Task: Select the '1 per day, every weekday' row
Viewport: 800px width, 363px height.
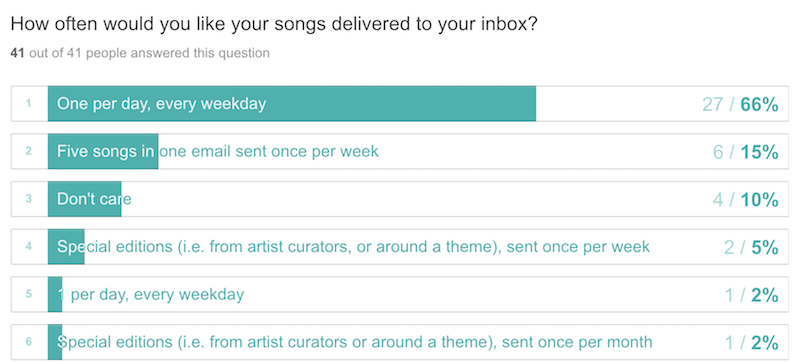Action: [399, 294]
